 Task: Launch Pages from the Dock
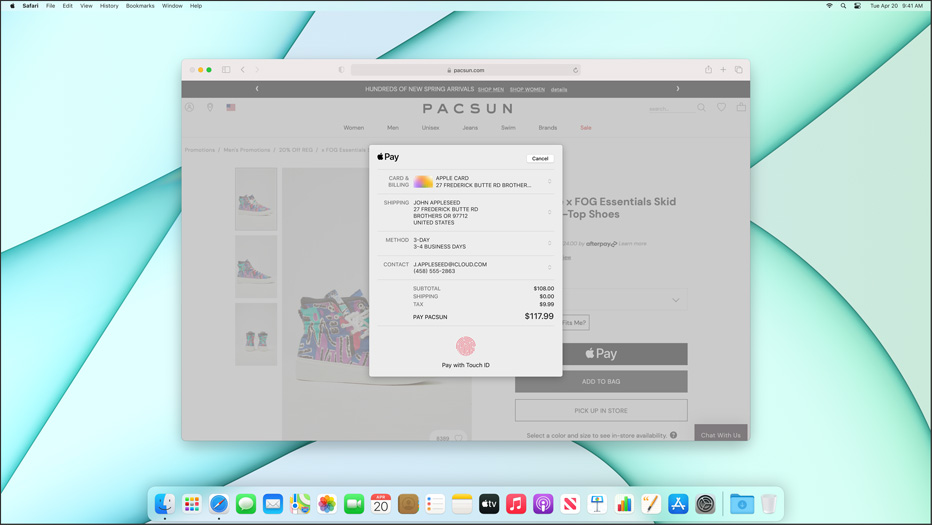click(651, 504)
